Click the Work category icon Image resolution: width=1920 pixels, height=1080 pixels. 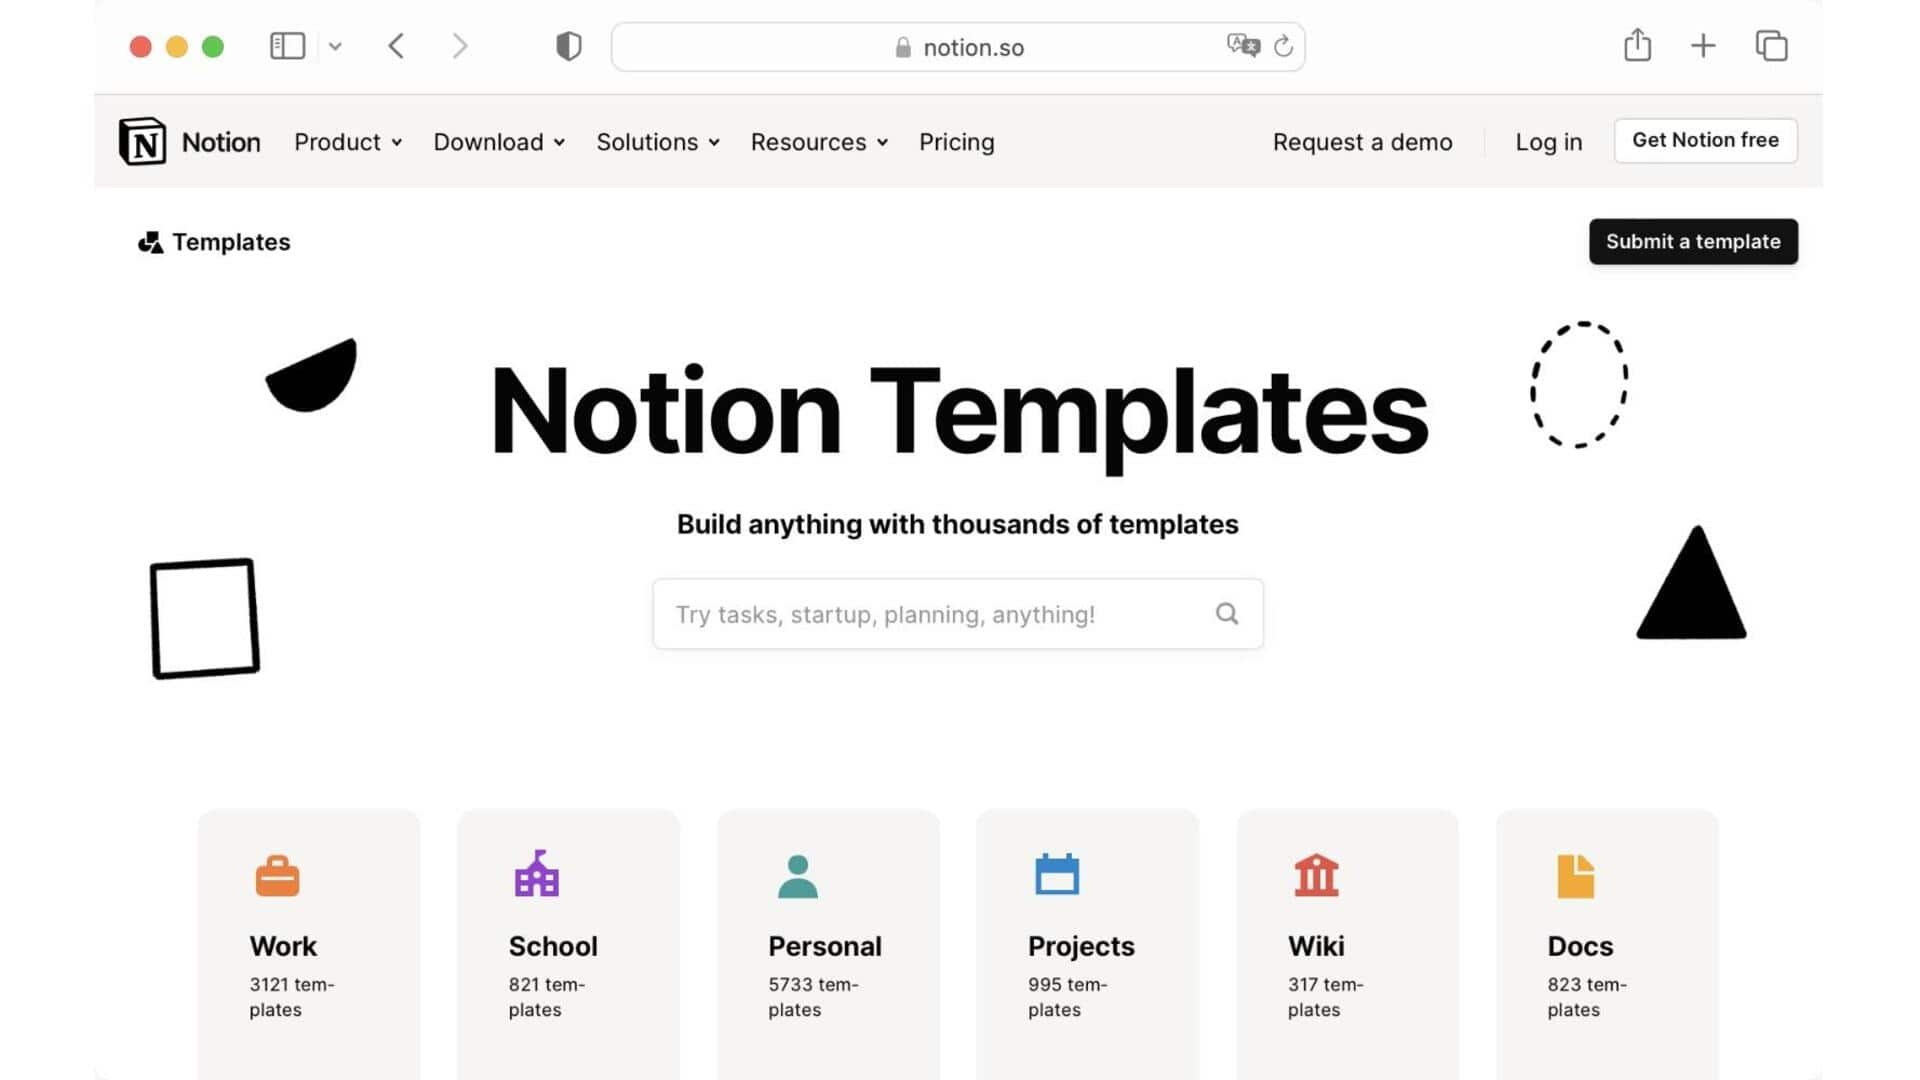click(x=277, y=874)
